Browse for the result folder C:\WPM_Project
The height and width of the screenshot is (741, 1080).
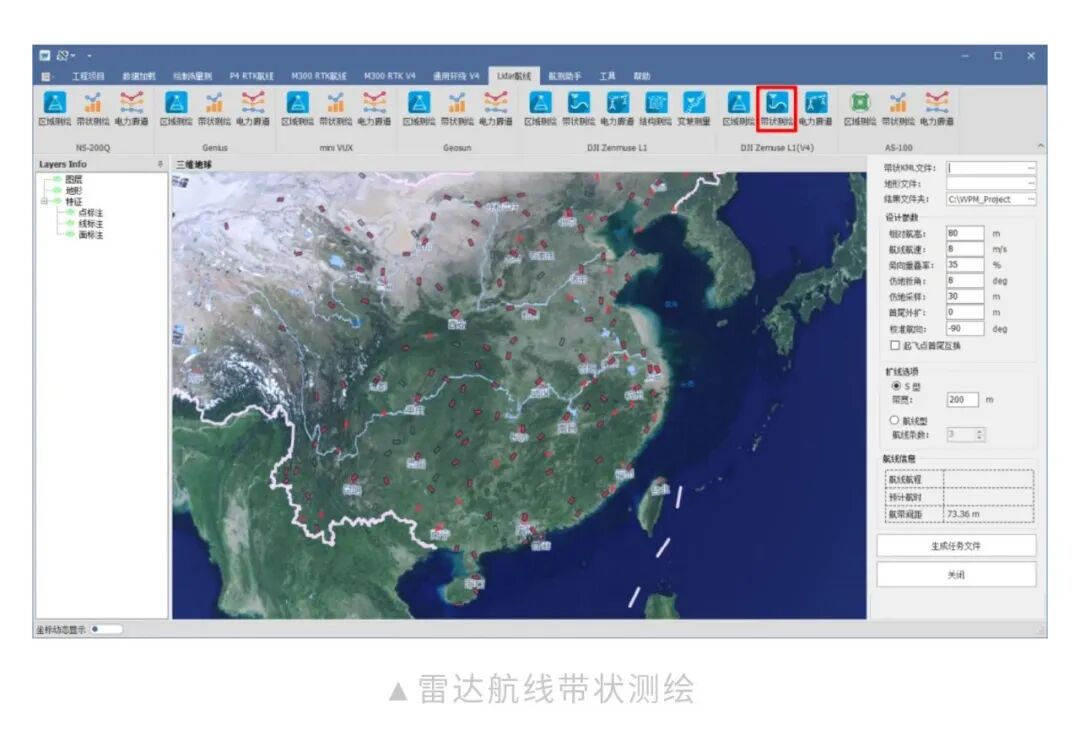pyautogui.click(x=1031, y=199)
